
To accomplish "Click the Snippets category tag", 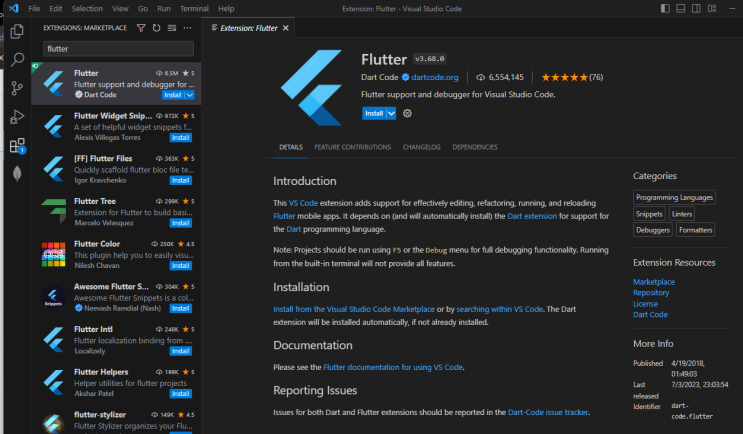I will pyautogui.click(x=649, y=214).
